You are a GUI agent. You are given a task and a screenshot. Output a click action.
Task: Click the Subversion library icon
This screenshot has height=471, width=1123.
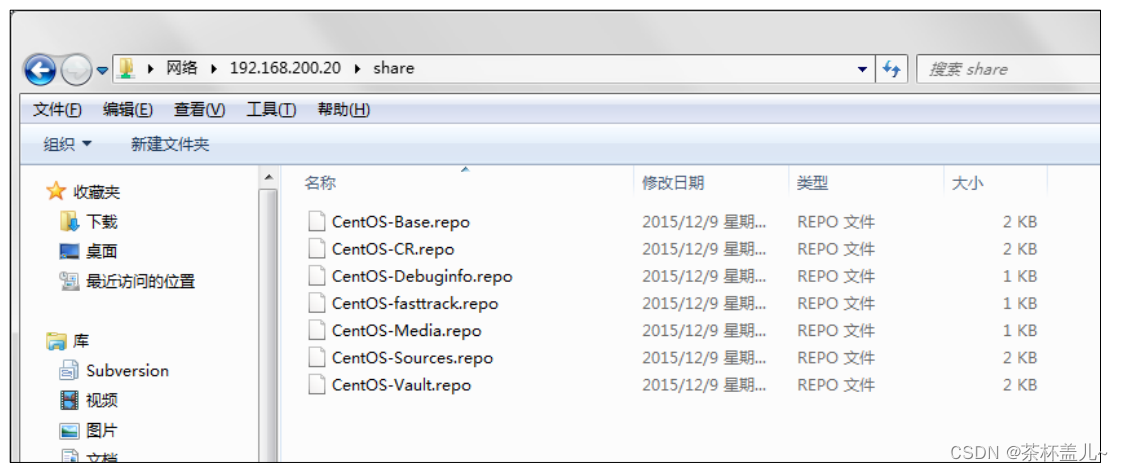pyautogui.click(x=69, y=371)
